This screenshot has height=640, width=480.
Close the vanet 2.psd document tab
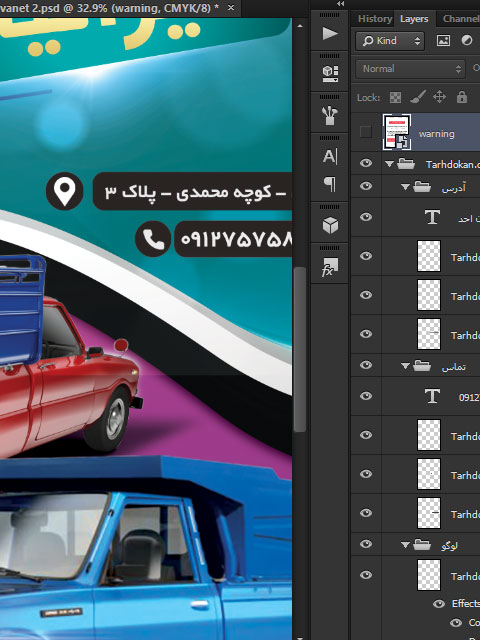click(x=231, y=7)
